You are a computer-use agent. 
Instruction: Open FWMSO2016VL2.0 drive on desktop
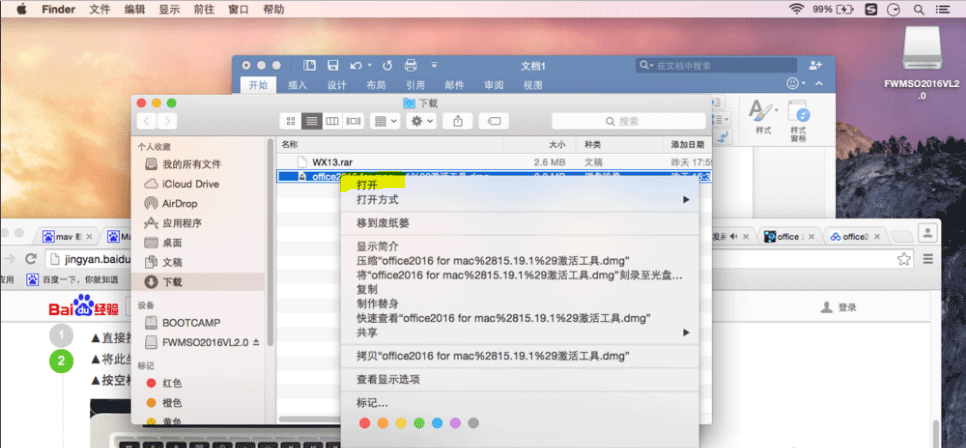[922, 64]
